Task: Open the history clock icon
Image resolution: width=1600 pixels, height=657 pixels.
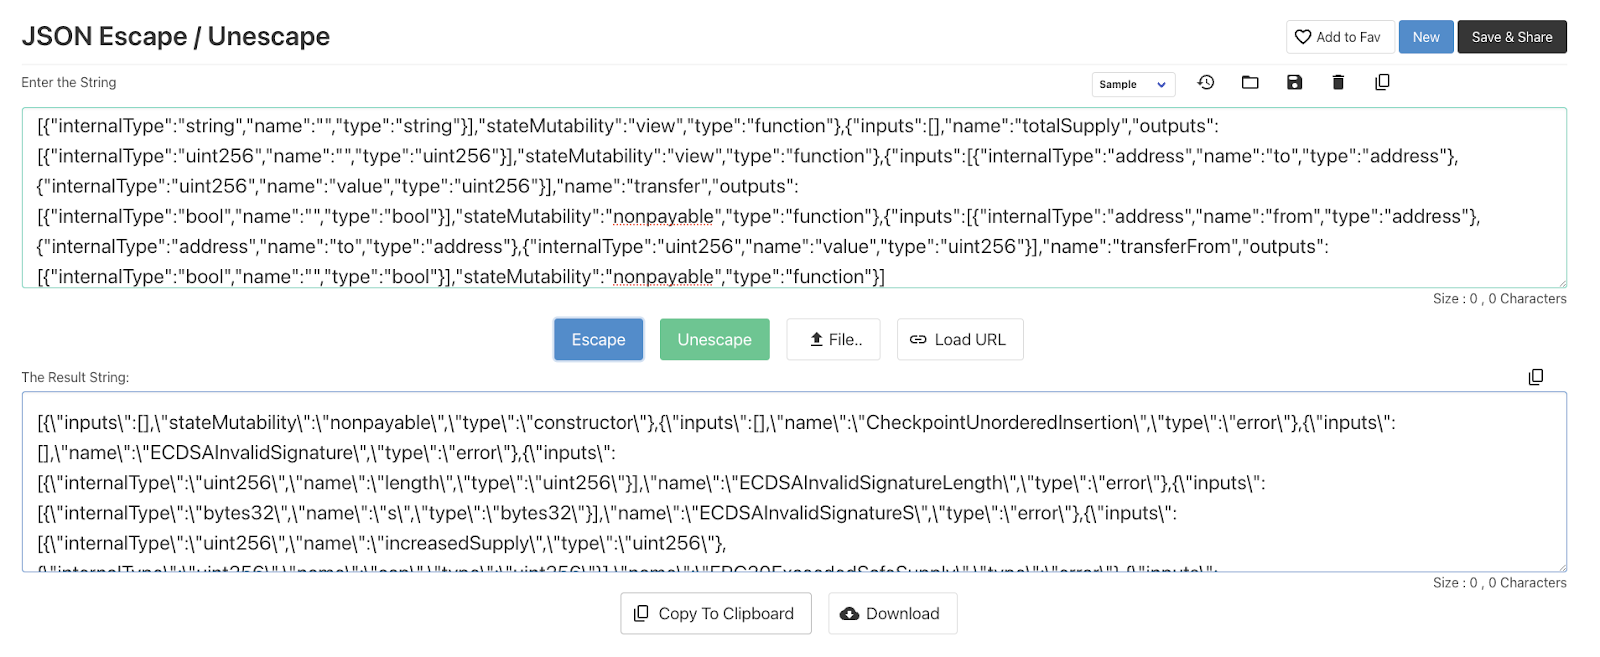Action: point(1206,82)
